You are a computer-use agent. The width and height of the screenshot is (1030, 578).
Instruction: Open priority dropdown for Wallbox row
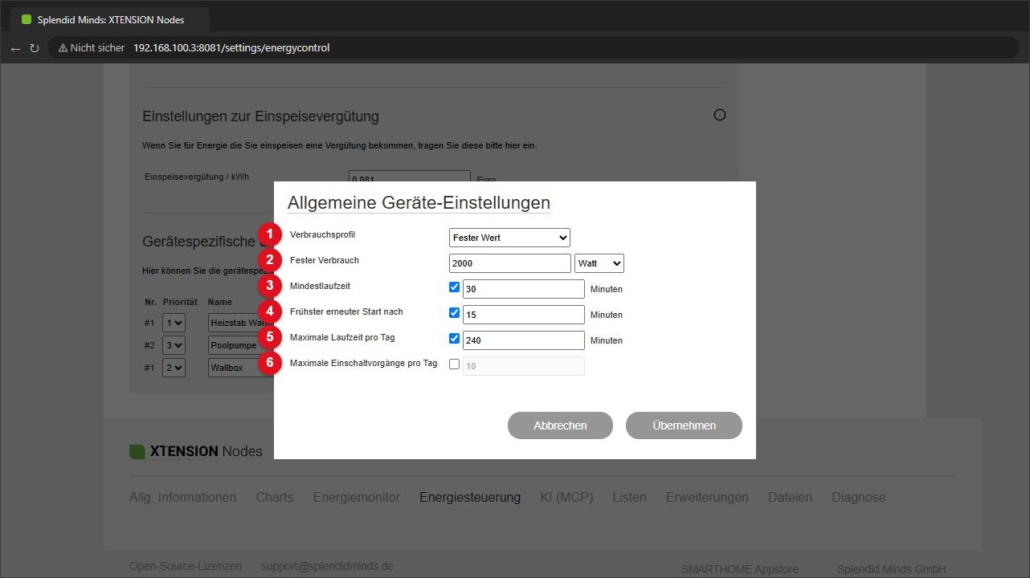pos(173,368)
